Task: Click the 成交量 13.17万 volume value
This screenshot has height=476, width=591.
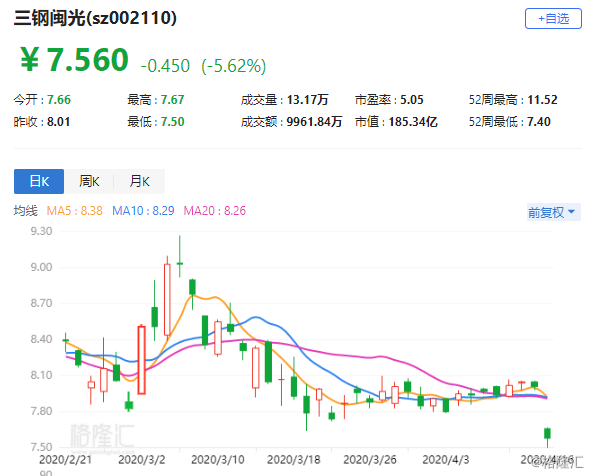Action: (x=285, y=99)
